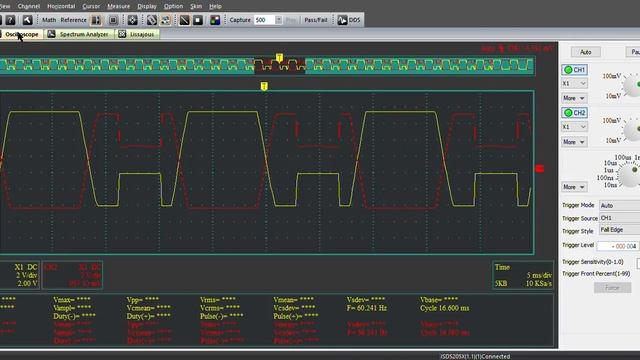This screenshot has width=640, height=360.
Task: Click the red trigger level marker at right edge
Action: (540, 168)
